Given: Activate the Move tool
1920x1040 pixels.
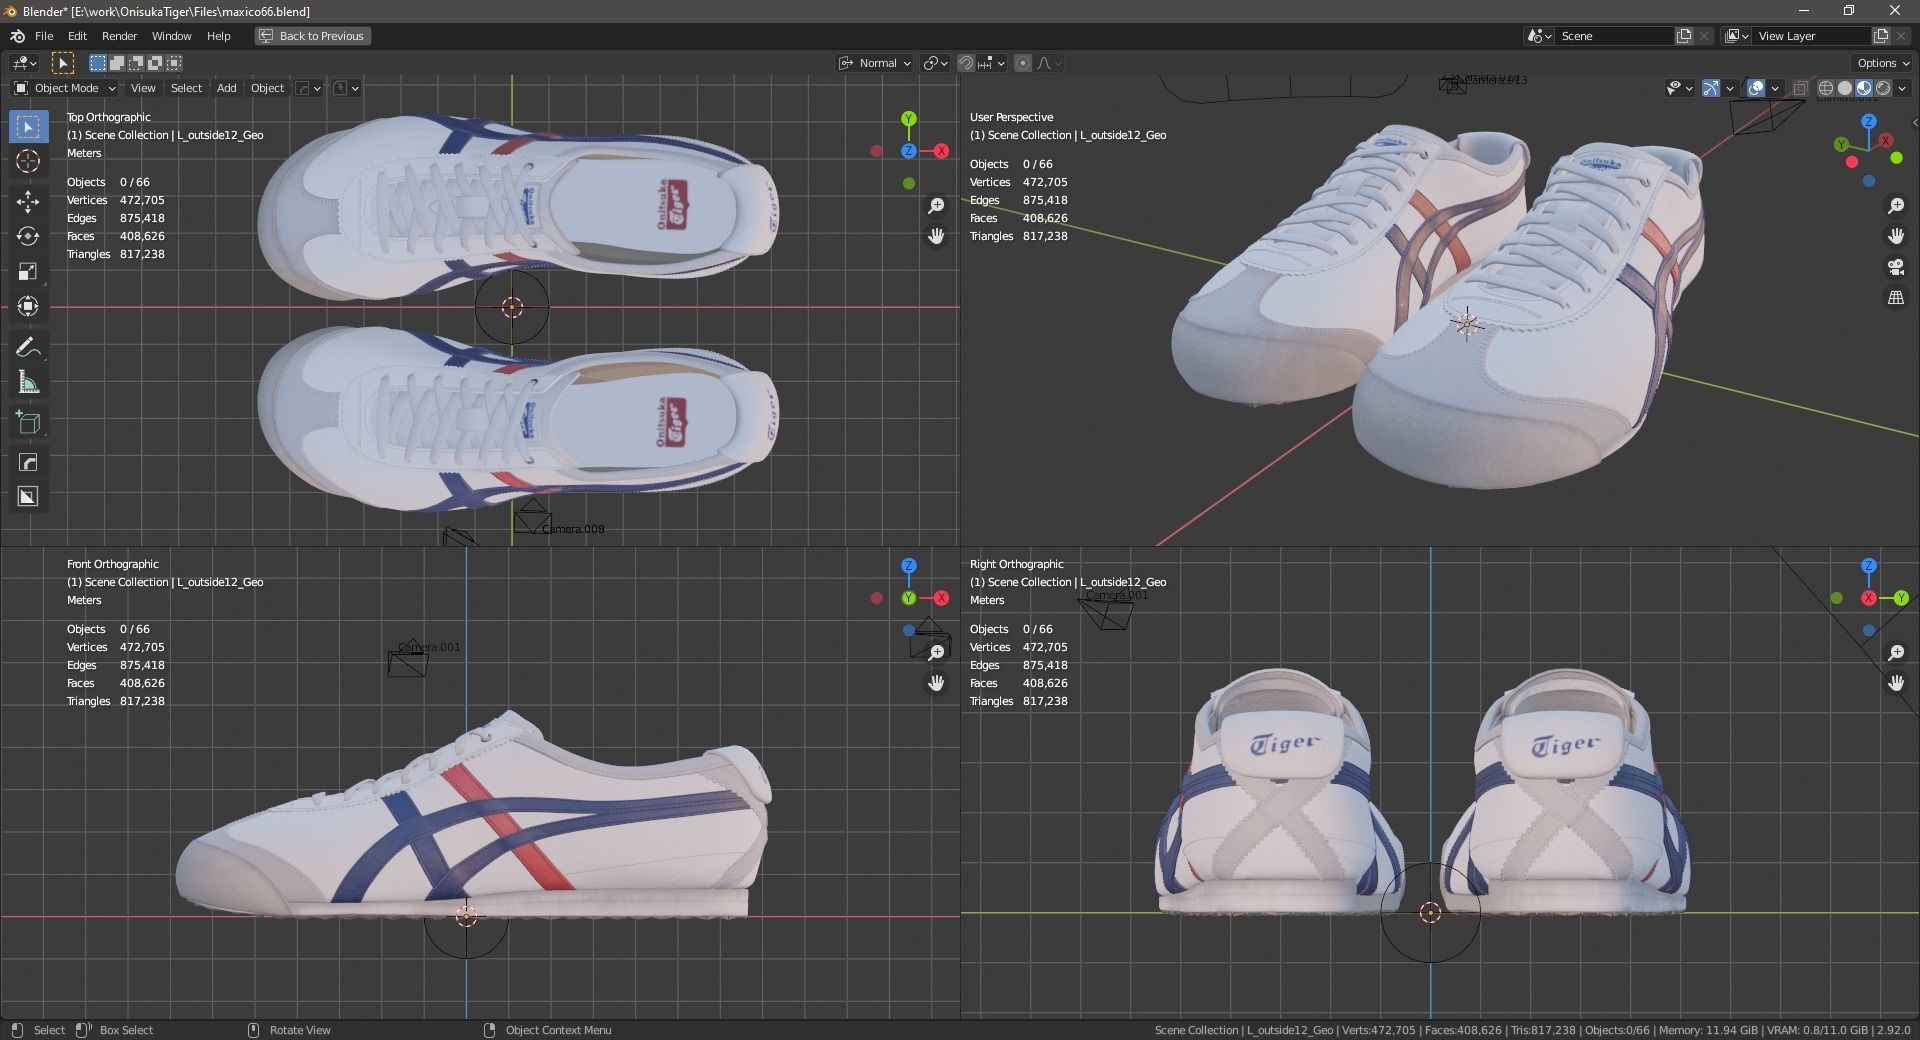Looking at the screenshot, I should (28, 202).
